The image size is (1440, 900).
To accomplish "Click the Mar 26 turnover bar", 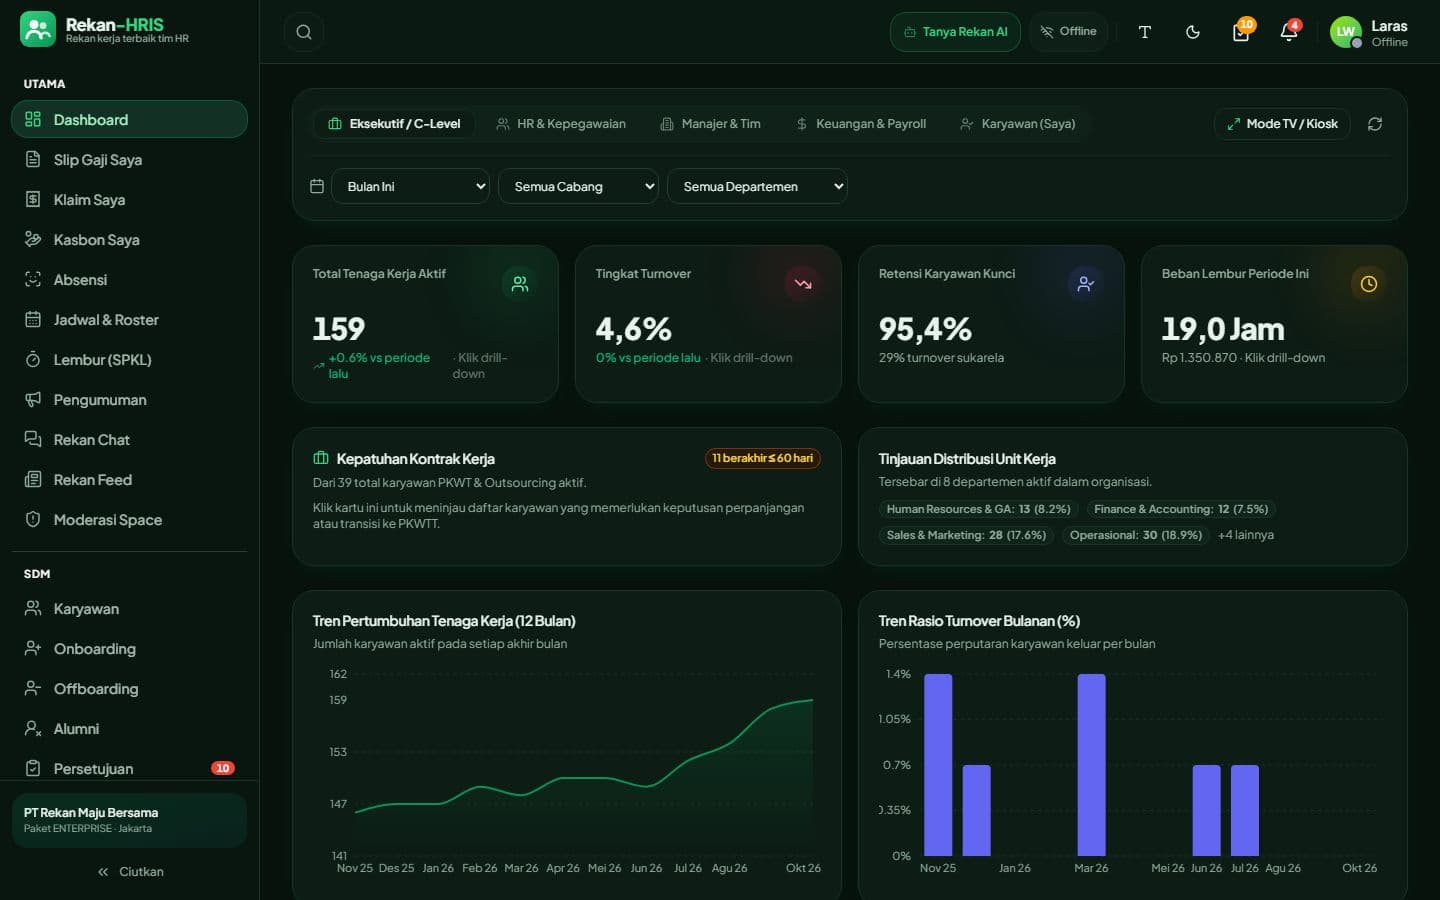I will click(x=1091, y=765).
